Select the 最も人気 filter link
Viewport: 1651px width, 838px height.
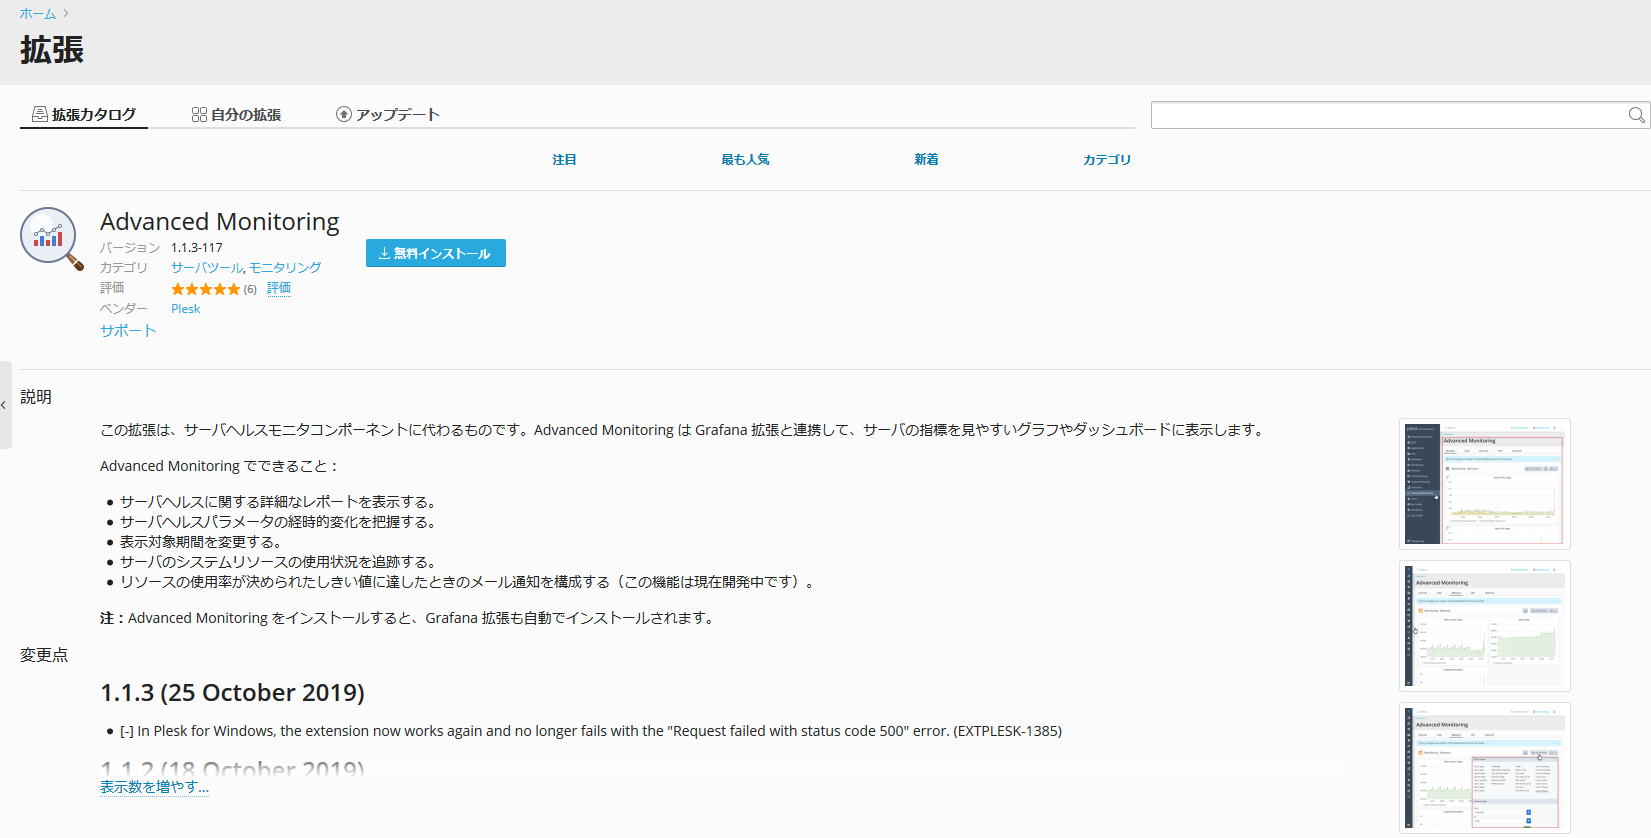(x=745, y=160)
